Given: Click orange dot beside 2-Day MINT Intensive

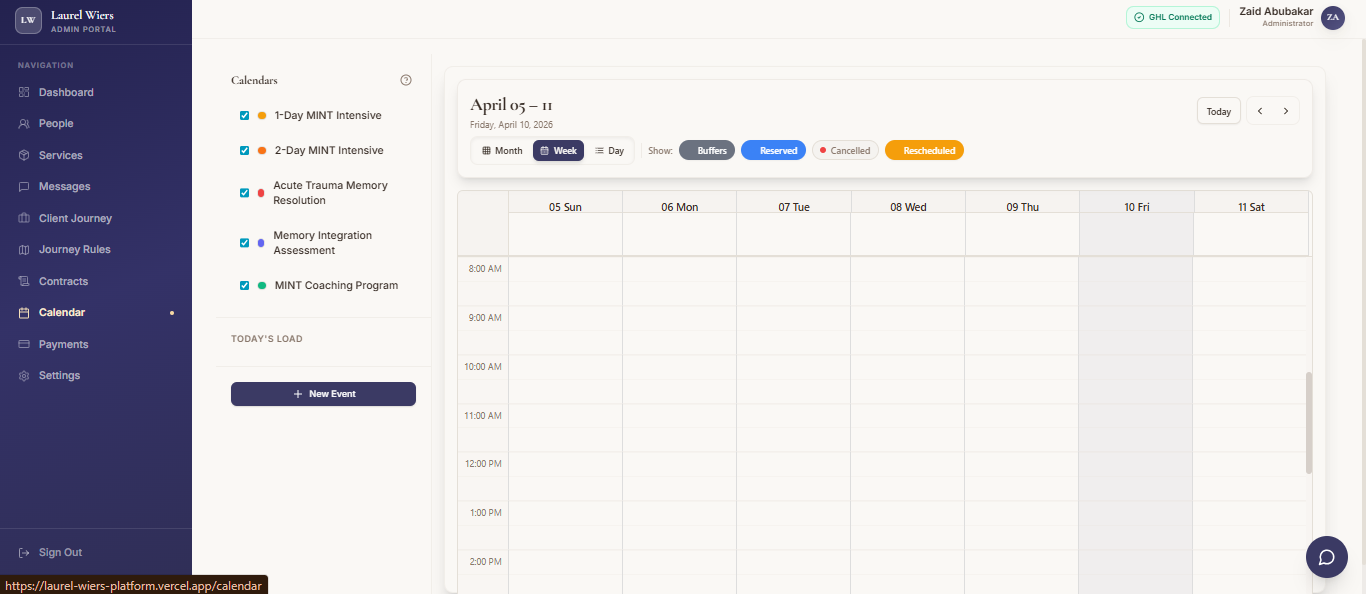Looking at the screenshot, I should pyautogui.click(x=261, y=151).
